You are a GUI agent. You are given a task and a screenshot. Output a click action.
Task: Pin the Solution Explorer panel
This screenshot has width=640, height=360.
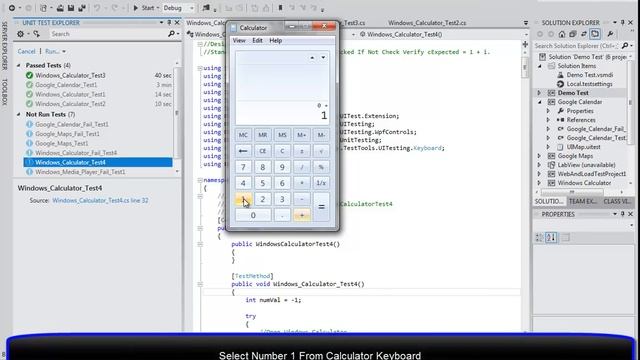tap(622, 22)
